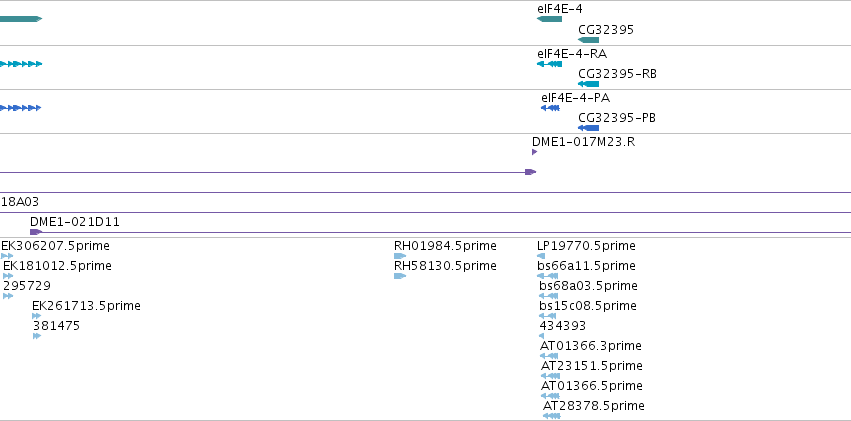Click the AT01366.3prime EST glyph
Viewport: 851px width, 421px height.
click(x=549, y=356)
